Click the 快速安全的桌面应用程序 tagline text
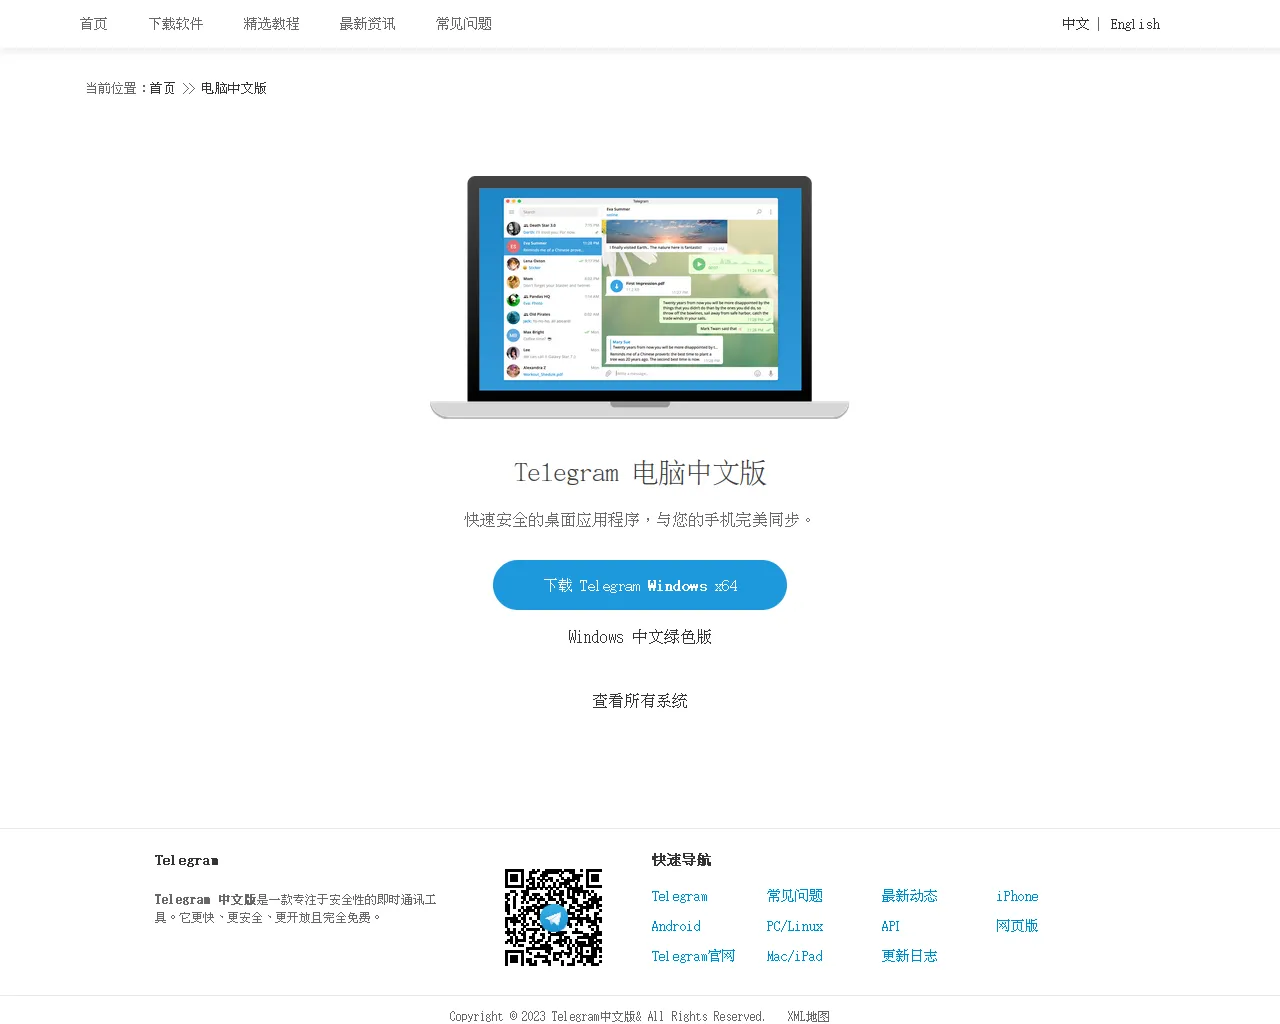This screenshot has width=1280, height=1024. [640, 520]
